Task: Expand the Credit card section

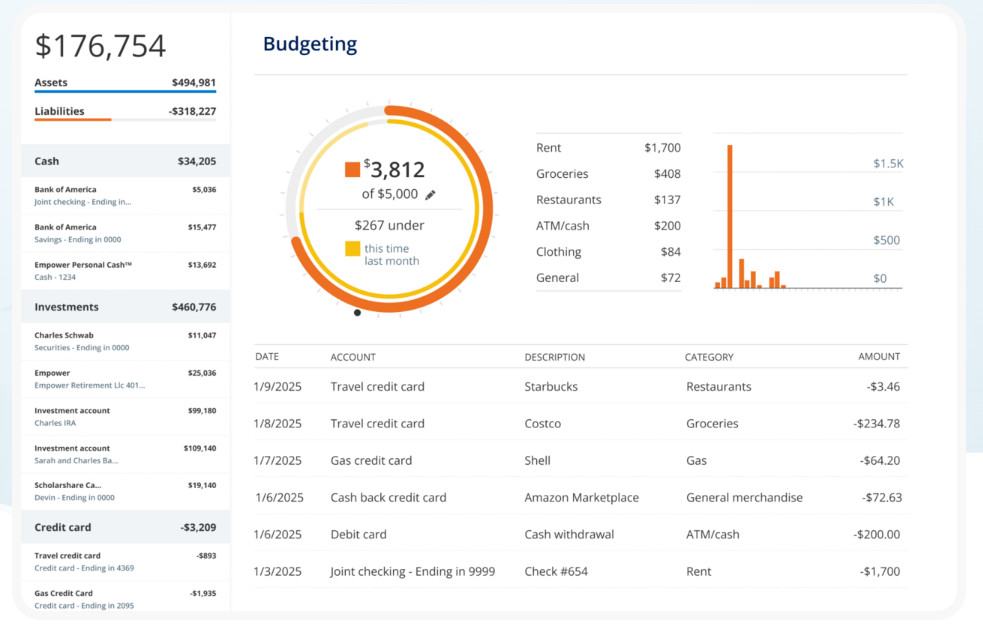Action: tap(125, 527)
